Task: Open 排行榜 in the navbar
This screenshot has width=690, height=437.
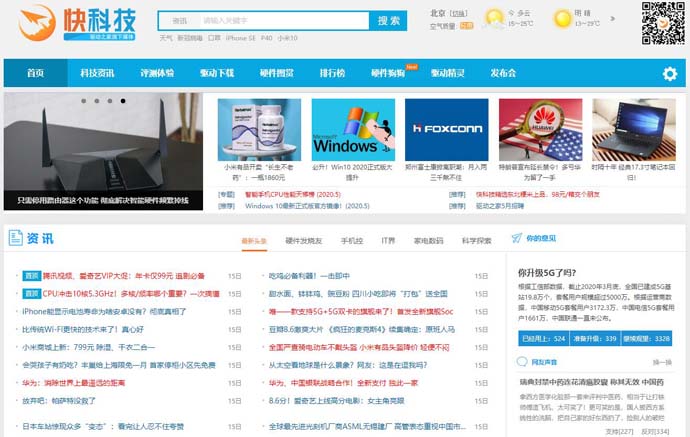Action: [332, 73]
